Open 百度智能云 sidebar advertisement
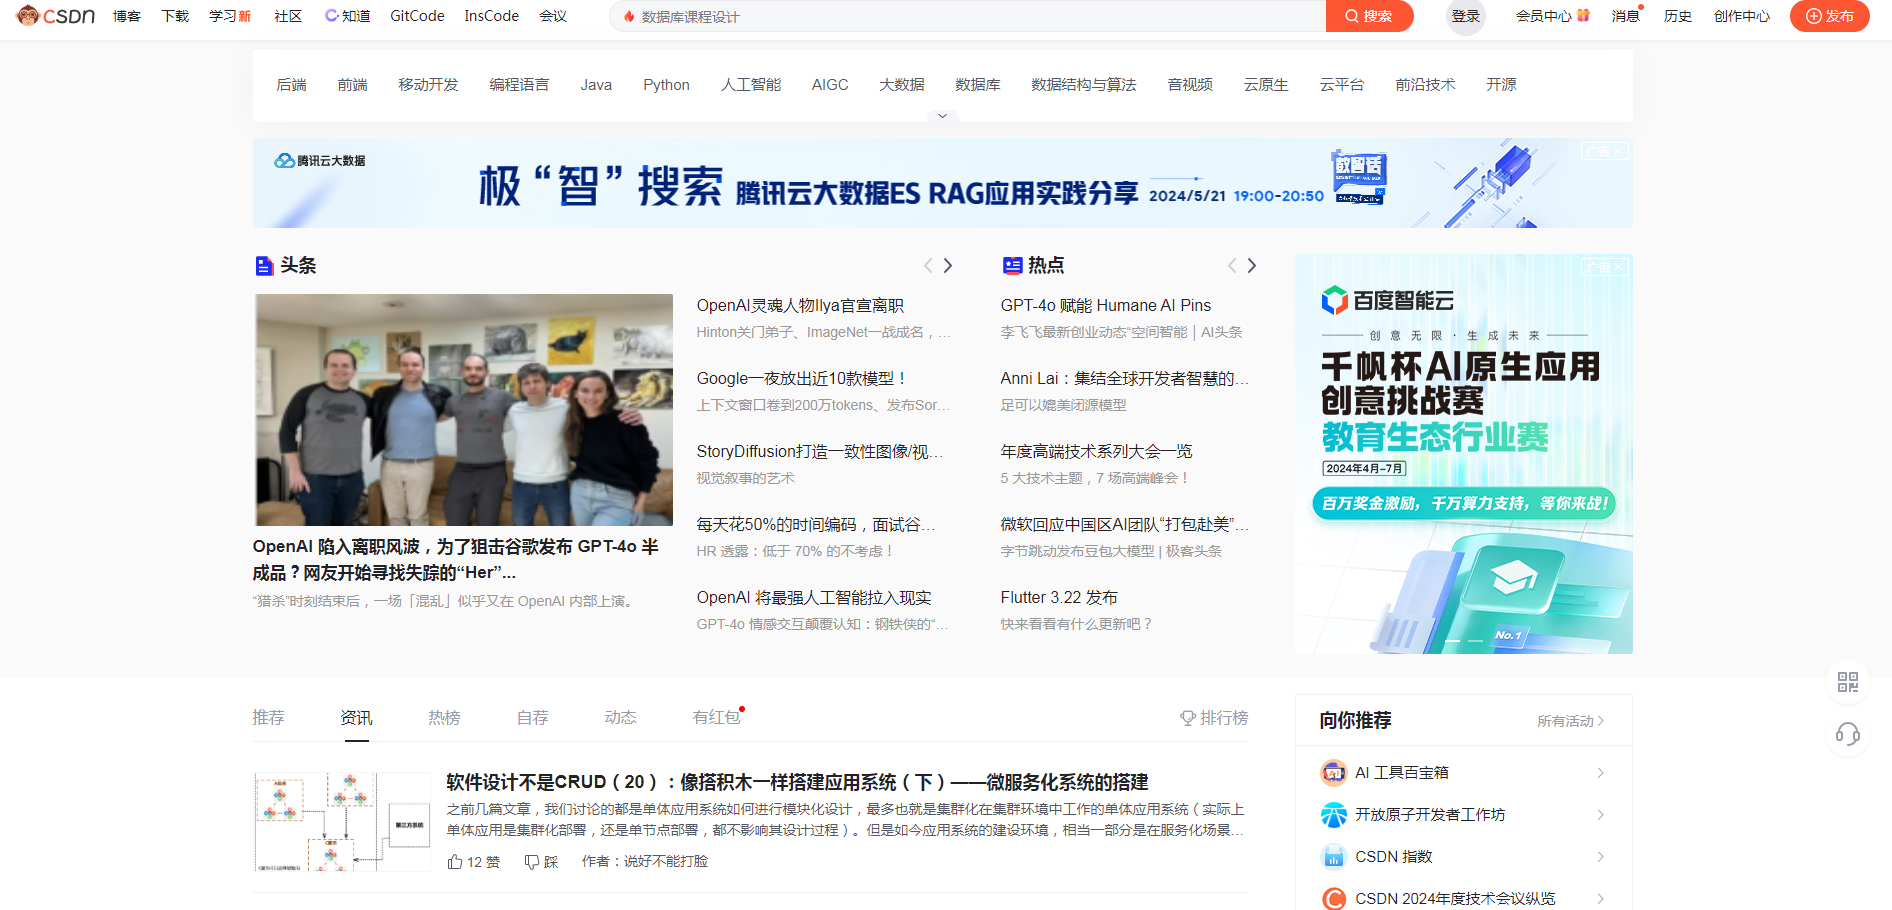This screenshot has width=1892, height=910. [1463, 454]
